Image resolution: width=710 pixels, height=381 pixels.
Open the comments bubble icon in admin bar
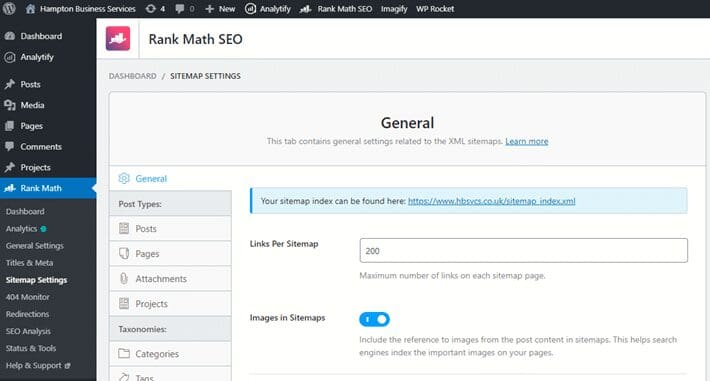click(180, 9)
